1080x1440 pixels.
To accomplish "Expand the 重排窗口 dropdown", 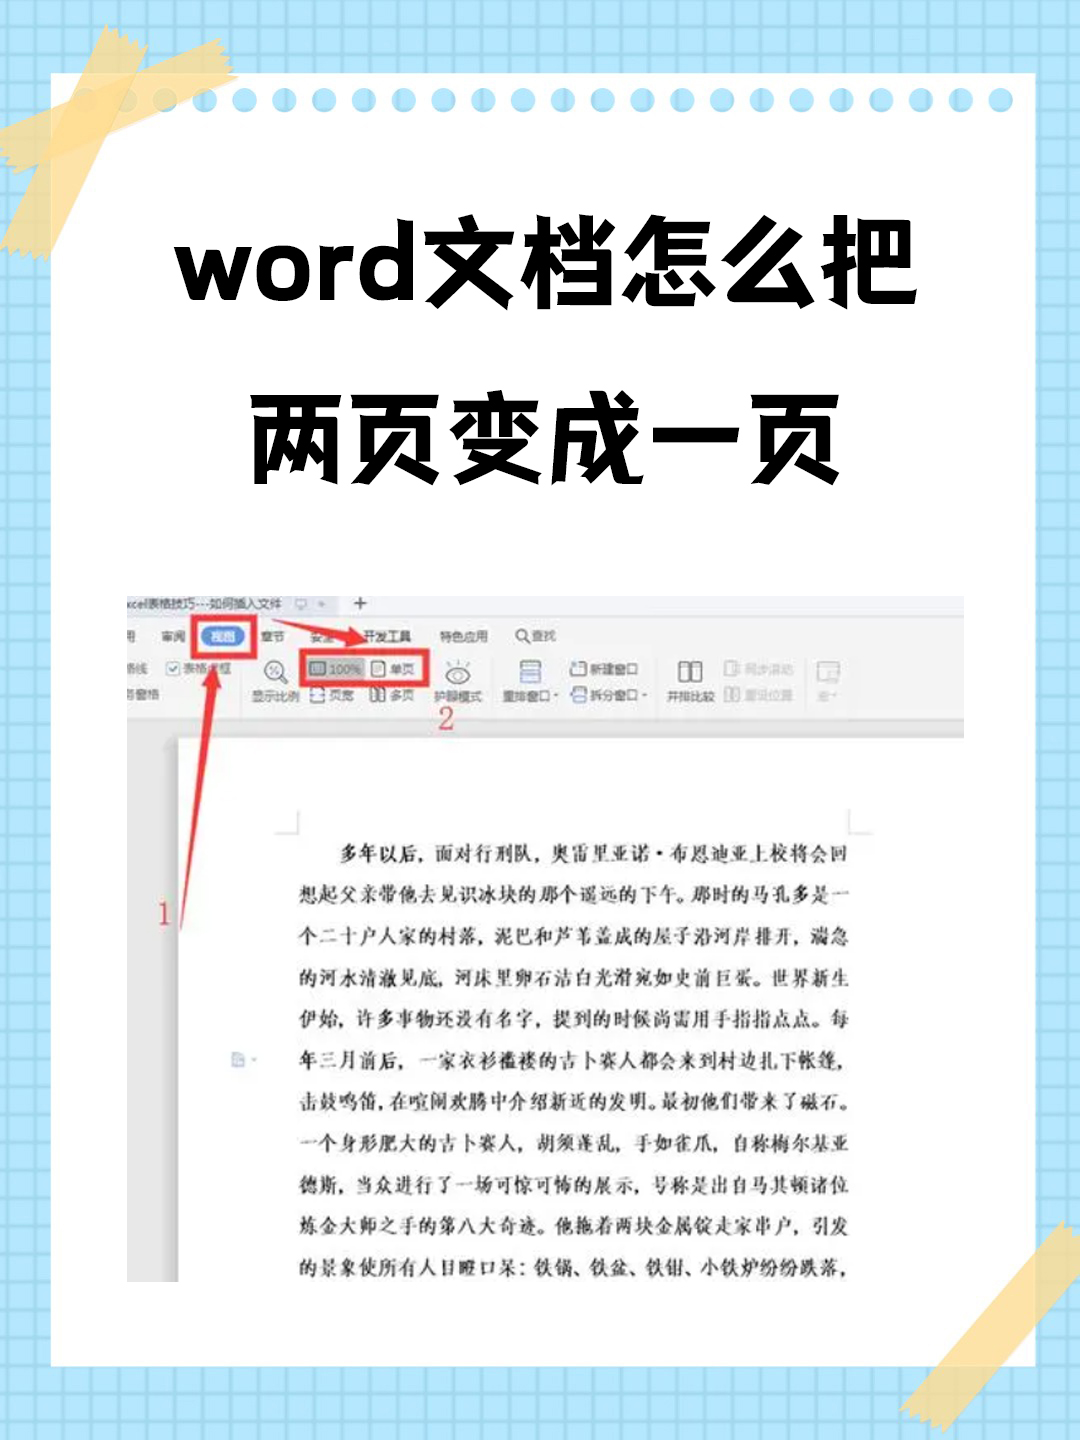I will [530, 696].
